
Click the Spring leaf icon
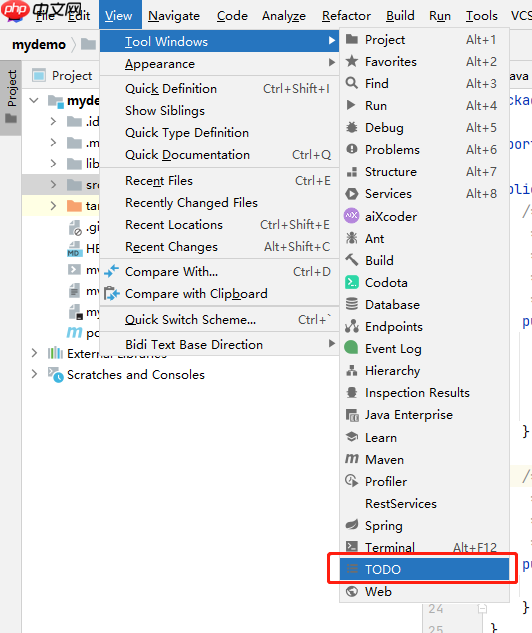[352, 525]
